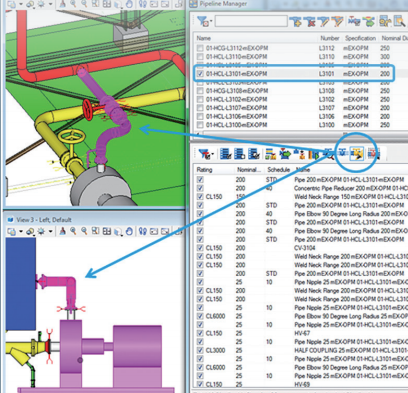Viewport: 408px width, 393px height.
Task: Select the pan hand tool in View 3
Action: [129, 231]
